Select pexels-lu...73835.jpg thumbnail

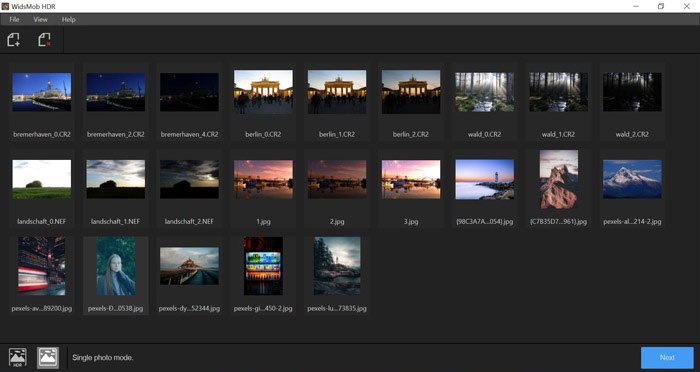click(x=337, y=266)
